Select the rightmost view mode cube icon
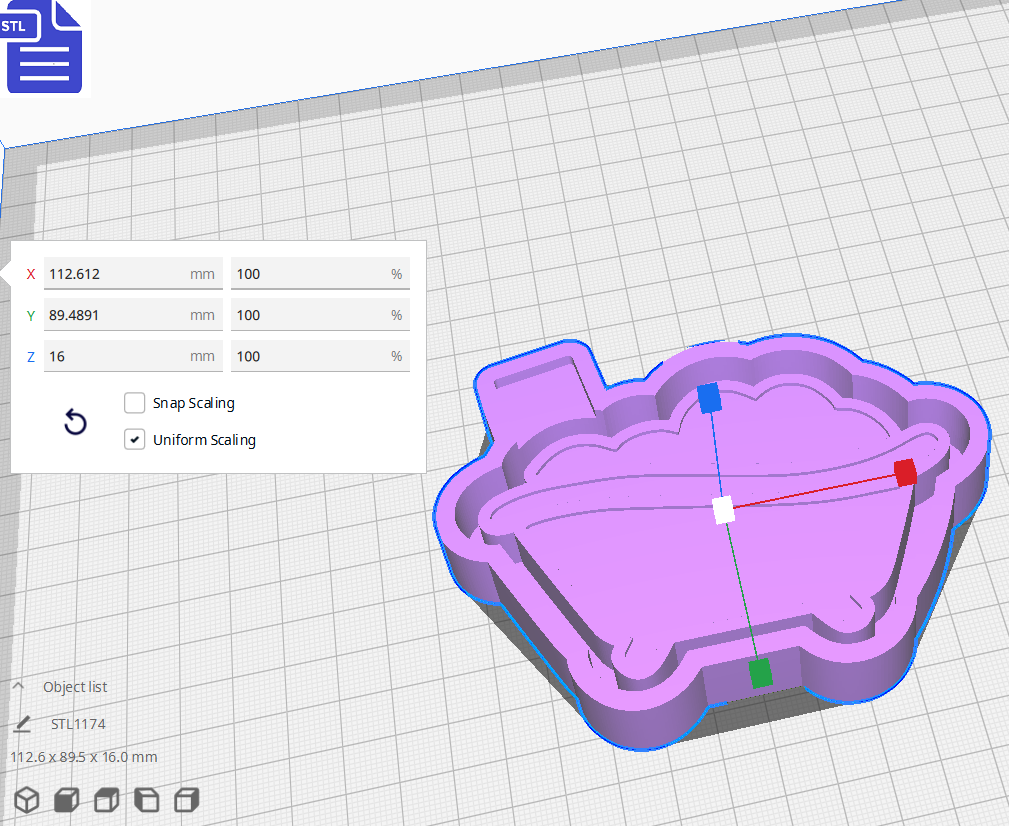 (x=187, y=800)
